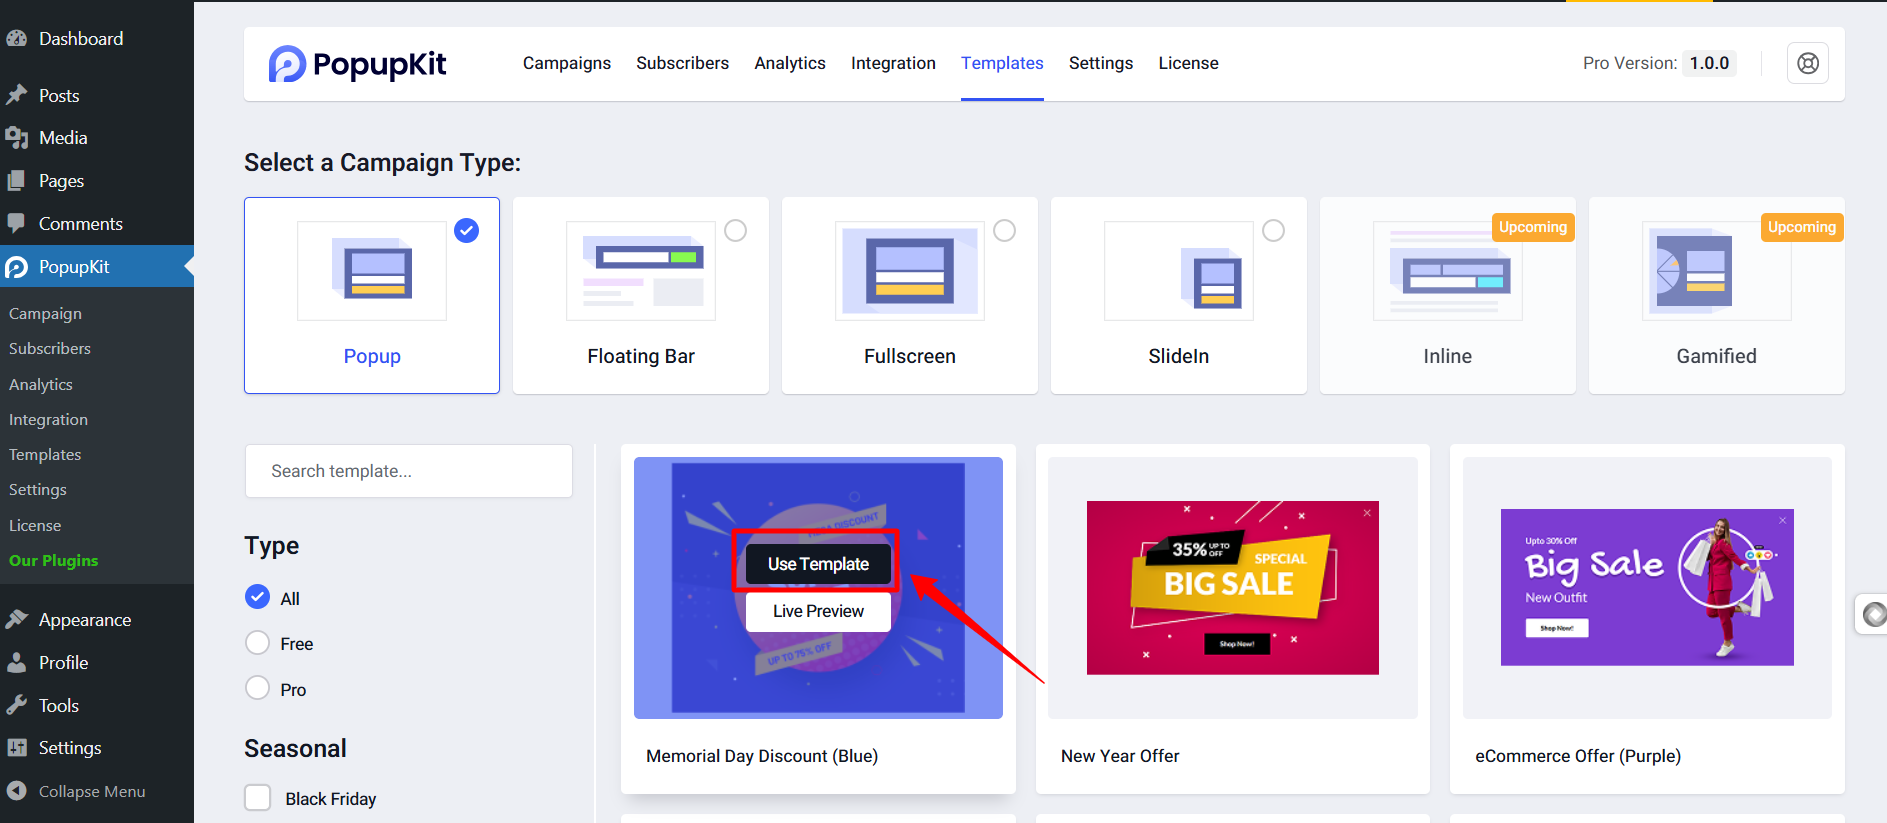Click the Floating Bar illustration icon
Image resolution: width=1887 pixels, height=823 pixels.
[641, 271]
